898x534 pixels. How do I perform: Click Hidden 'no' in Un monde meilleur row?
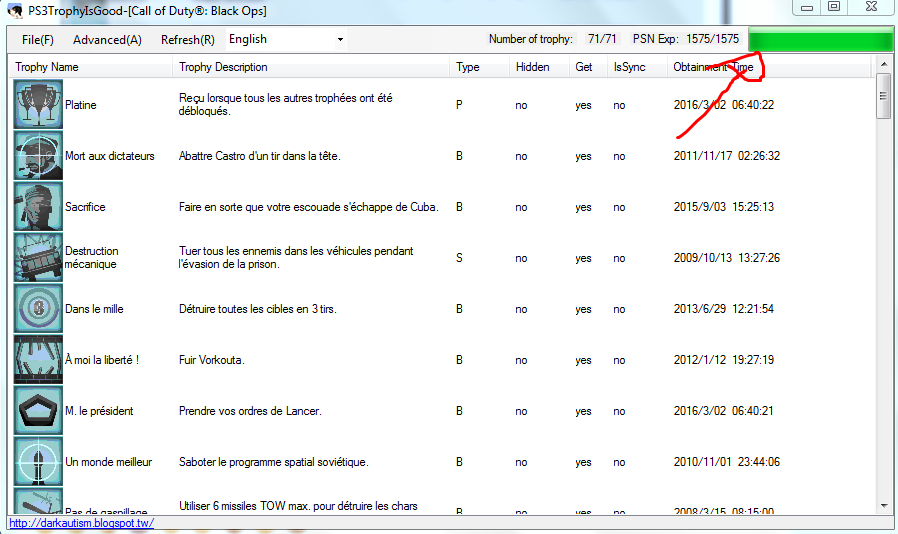click(x=521, y=462)
